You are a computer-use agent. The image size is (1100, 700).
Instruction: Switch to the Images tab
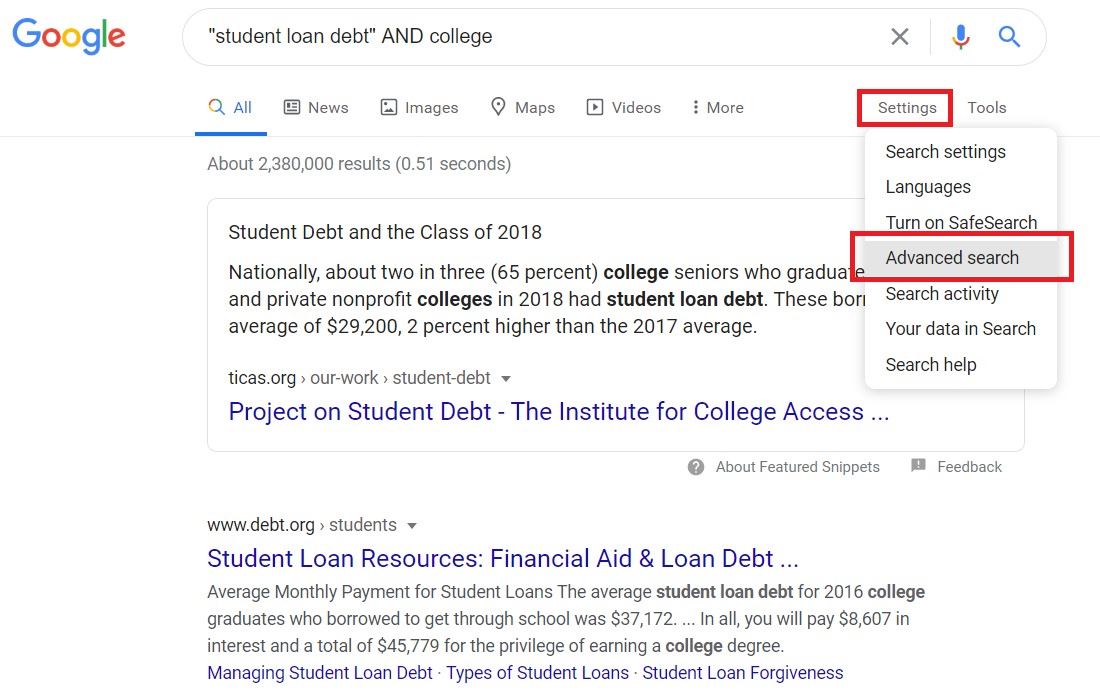pos(419,107)
